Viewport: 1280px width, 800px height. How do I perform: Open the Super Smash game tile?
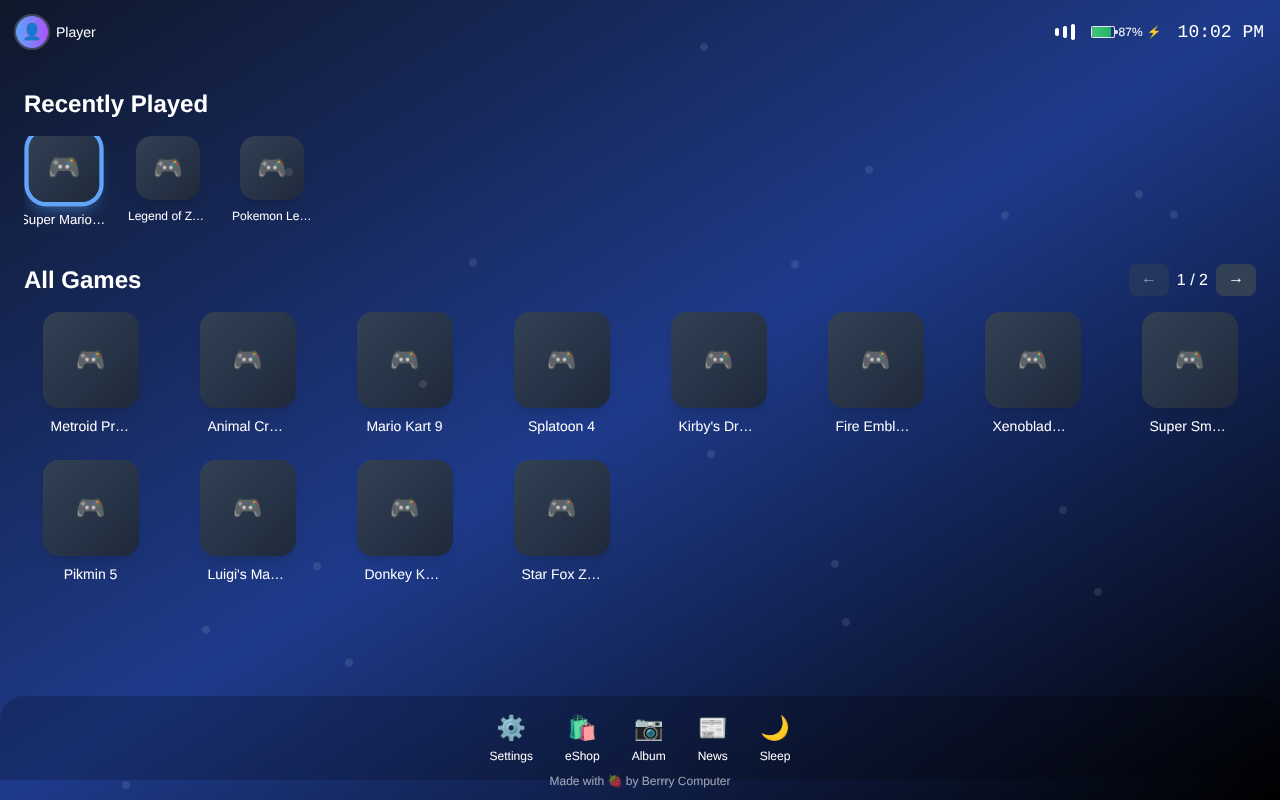tap(1190, 360)
